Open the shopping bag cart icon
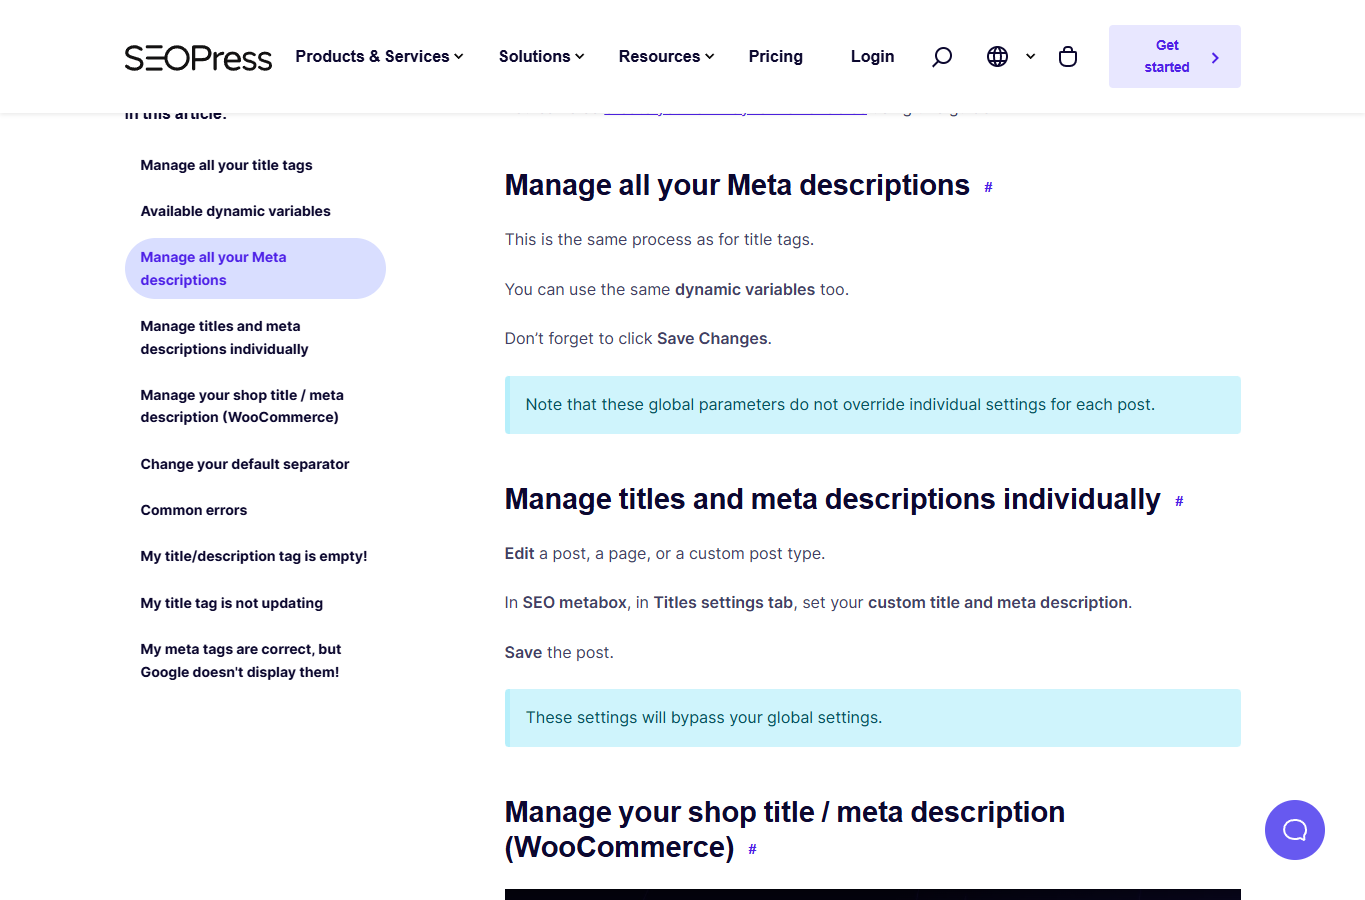 pos(1068,57)
